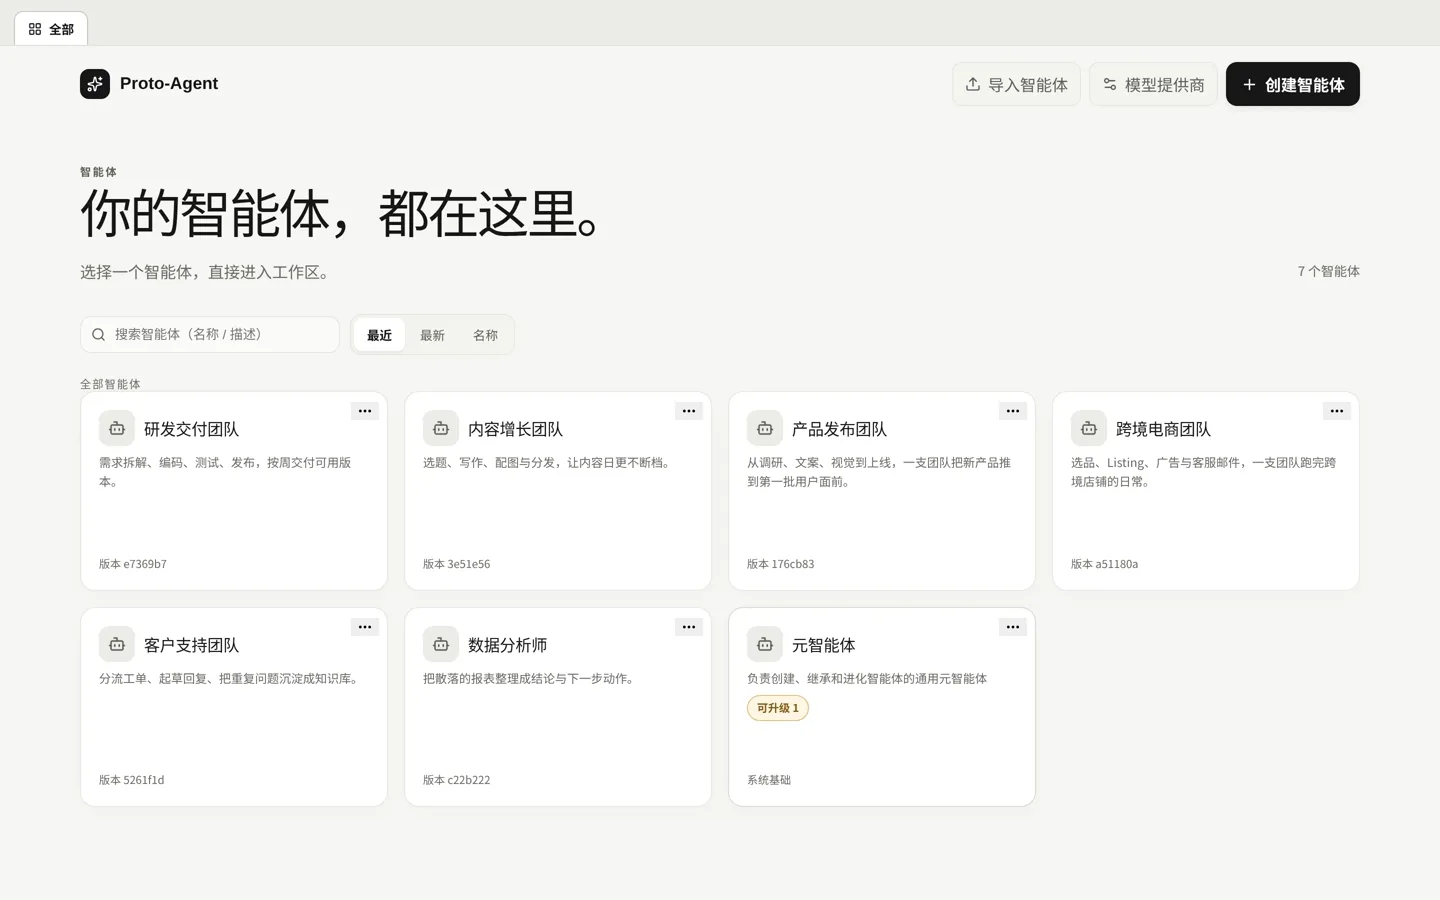
Task: Click the 7 个智能体 count text
Action: pyautogui.click(x=1328, y=271)
